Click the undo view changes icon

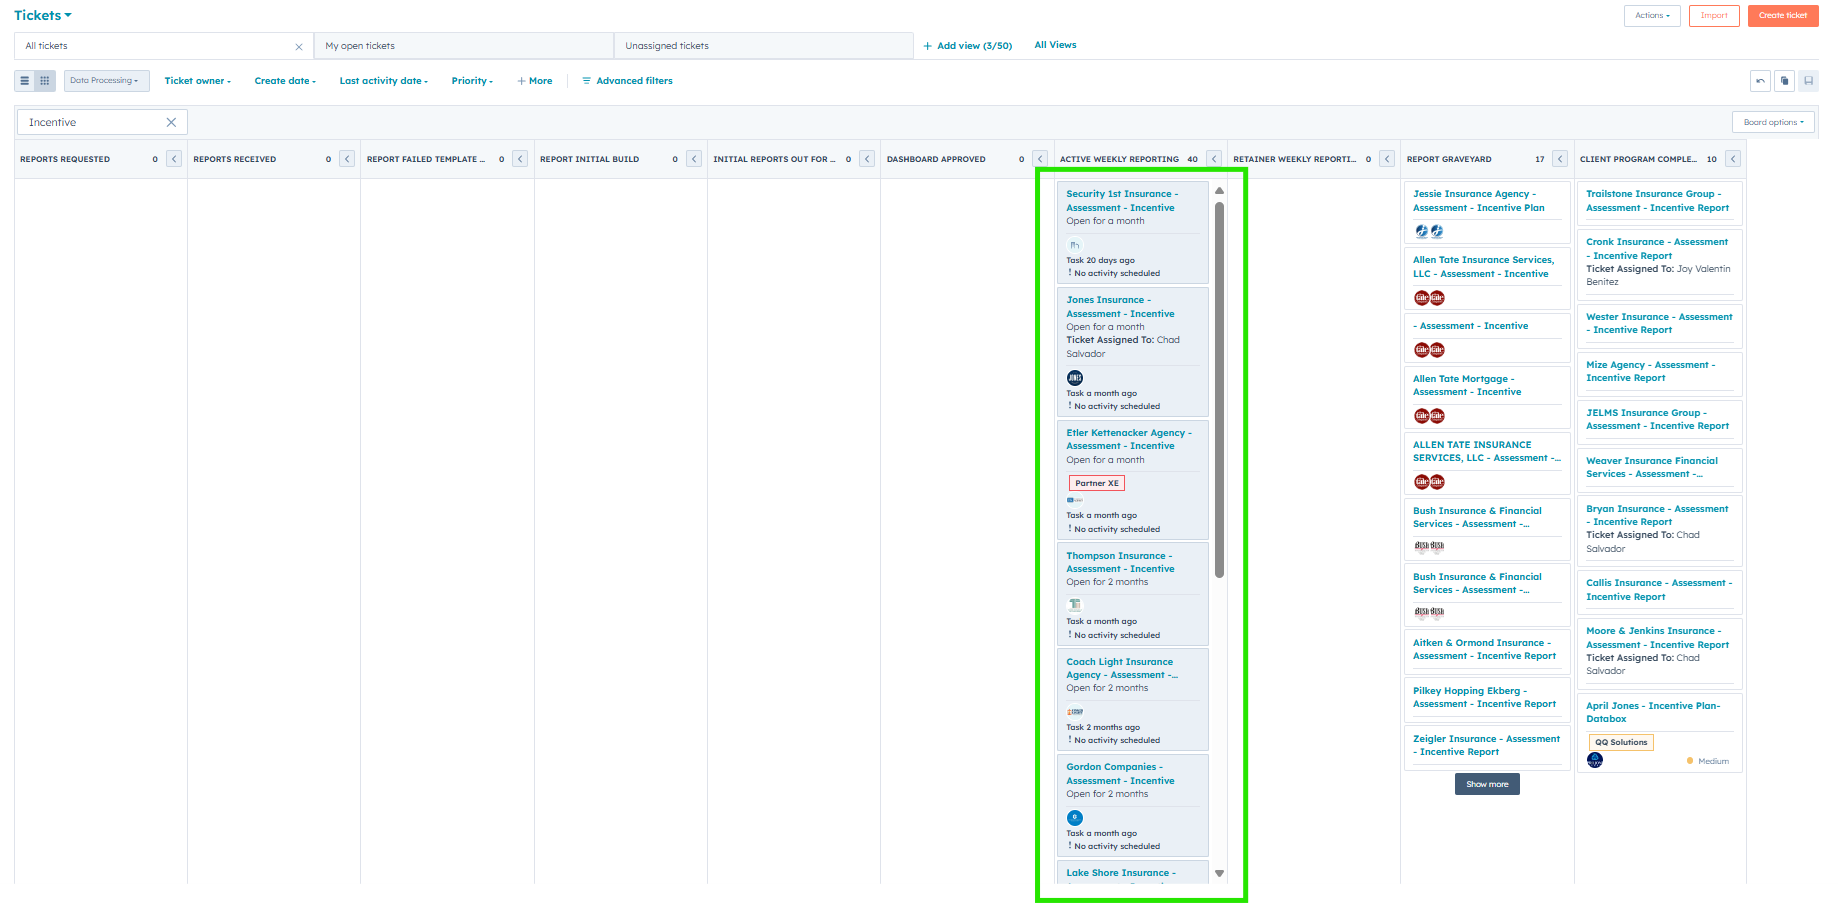pos(1760,81)
